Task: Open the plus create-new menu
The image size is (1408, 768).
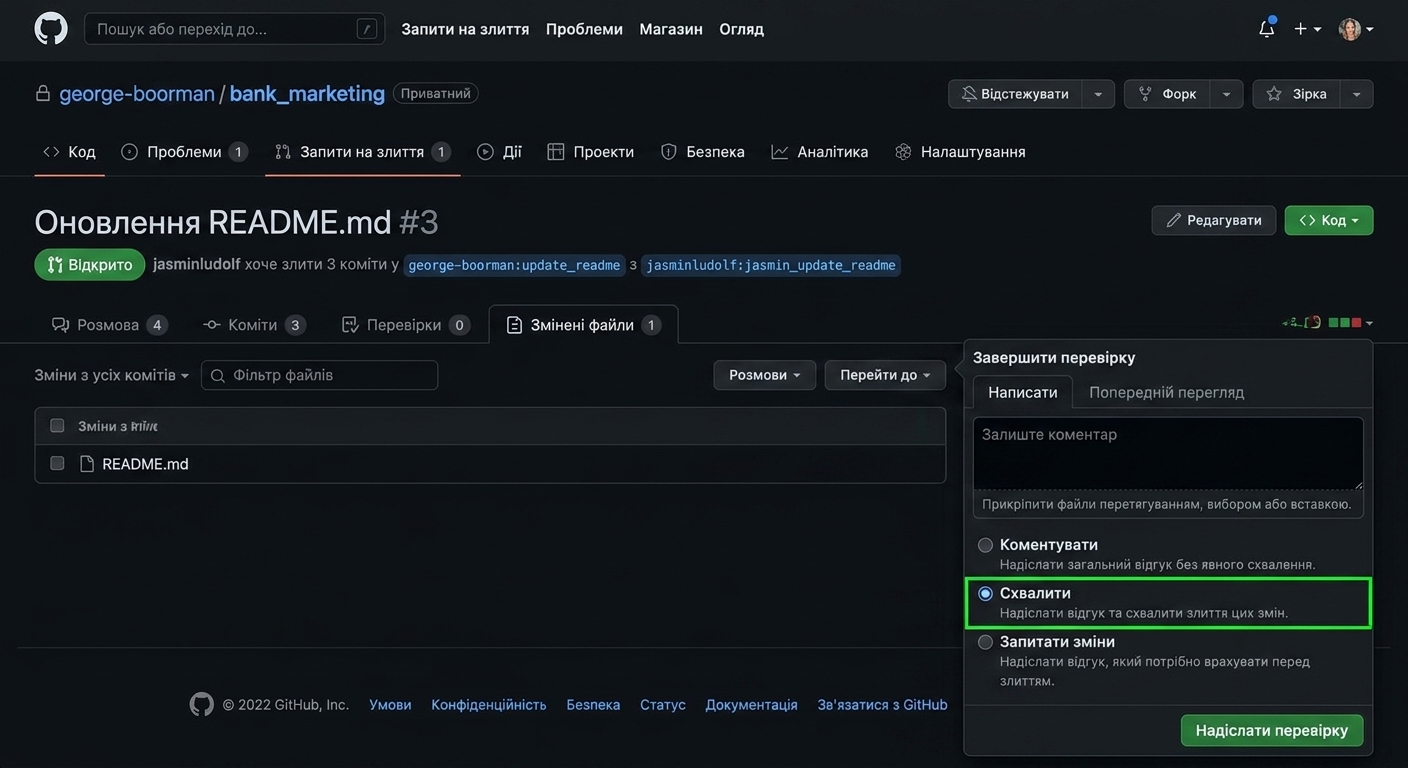Action: pos(1307,29)
